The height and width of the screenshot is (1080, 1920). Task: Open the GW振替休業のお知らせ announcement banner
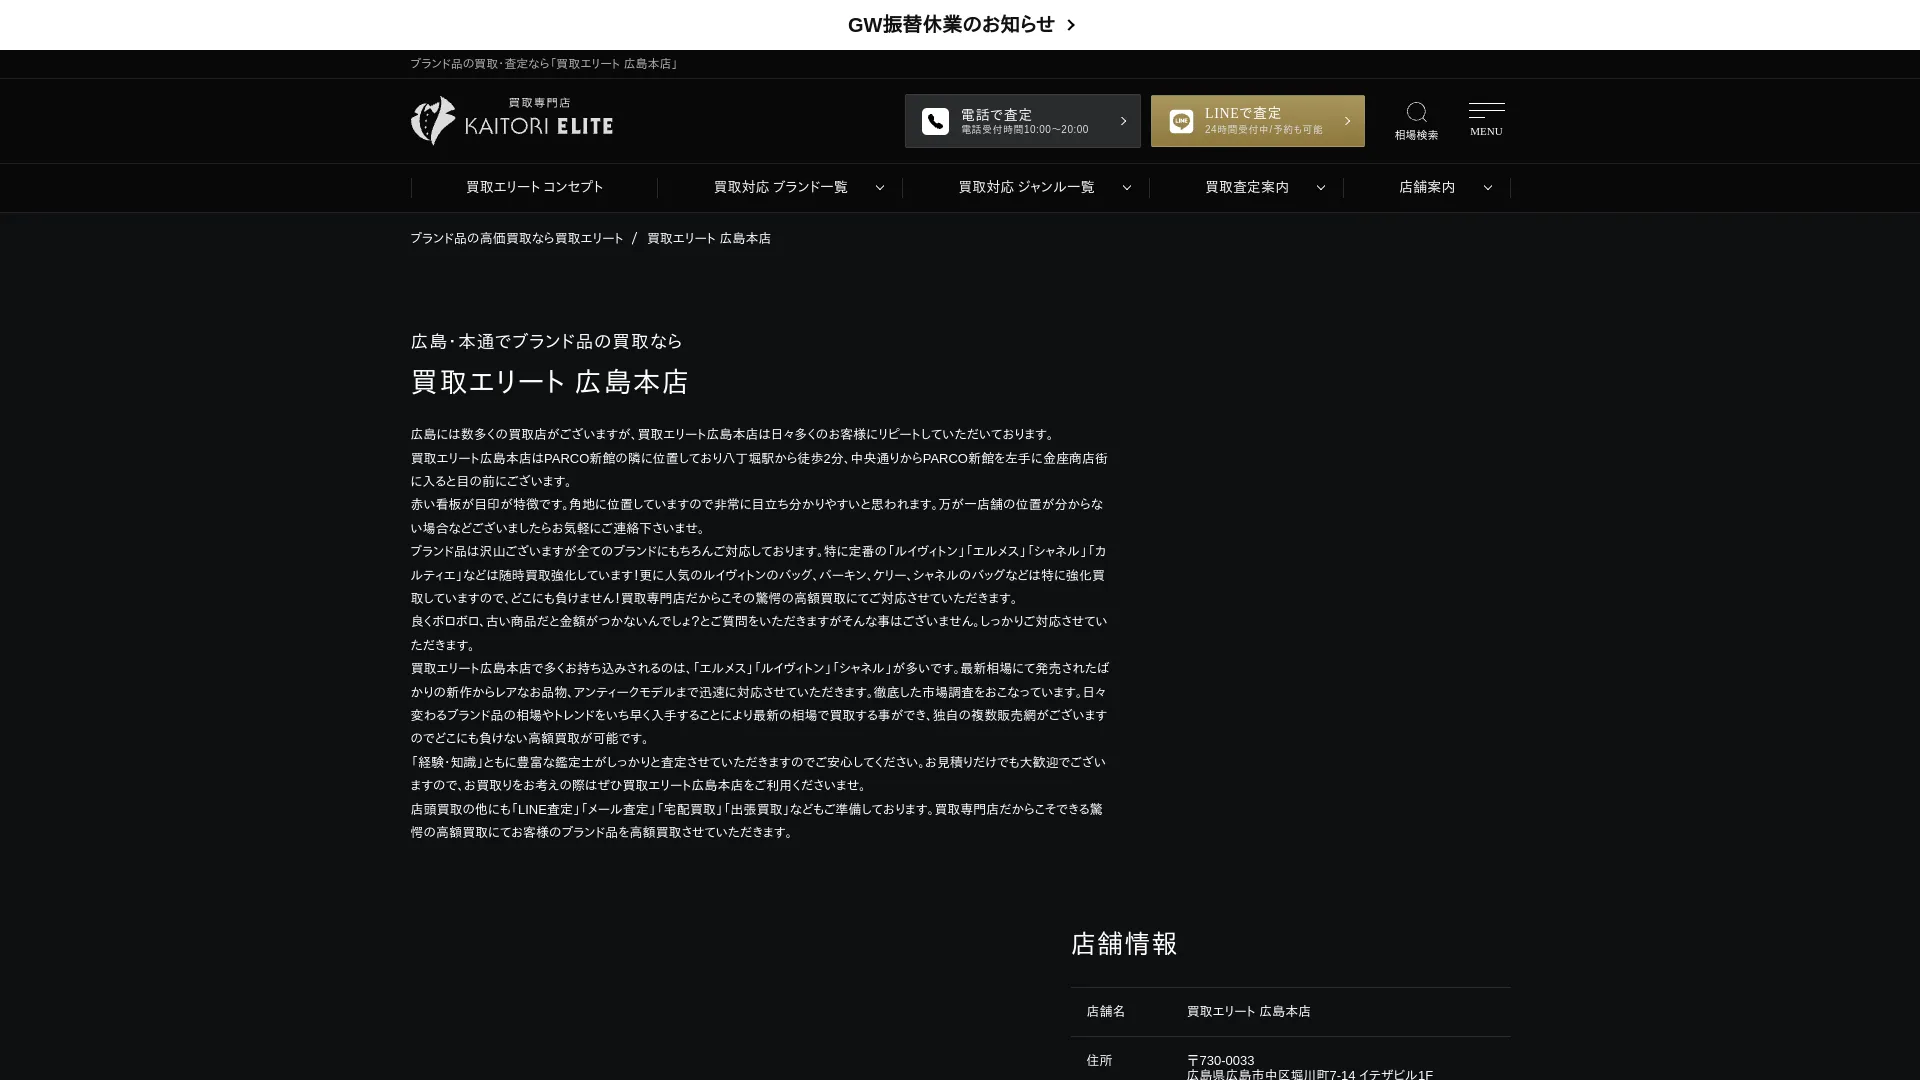tap(960, 25)
